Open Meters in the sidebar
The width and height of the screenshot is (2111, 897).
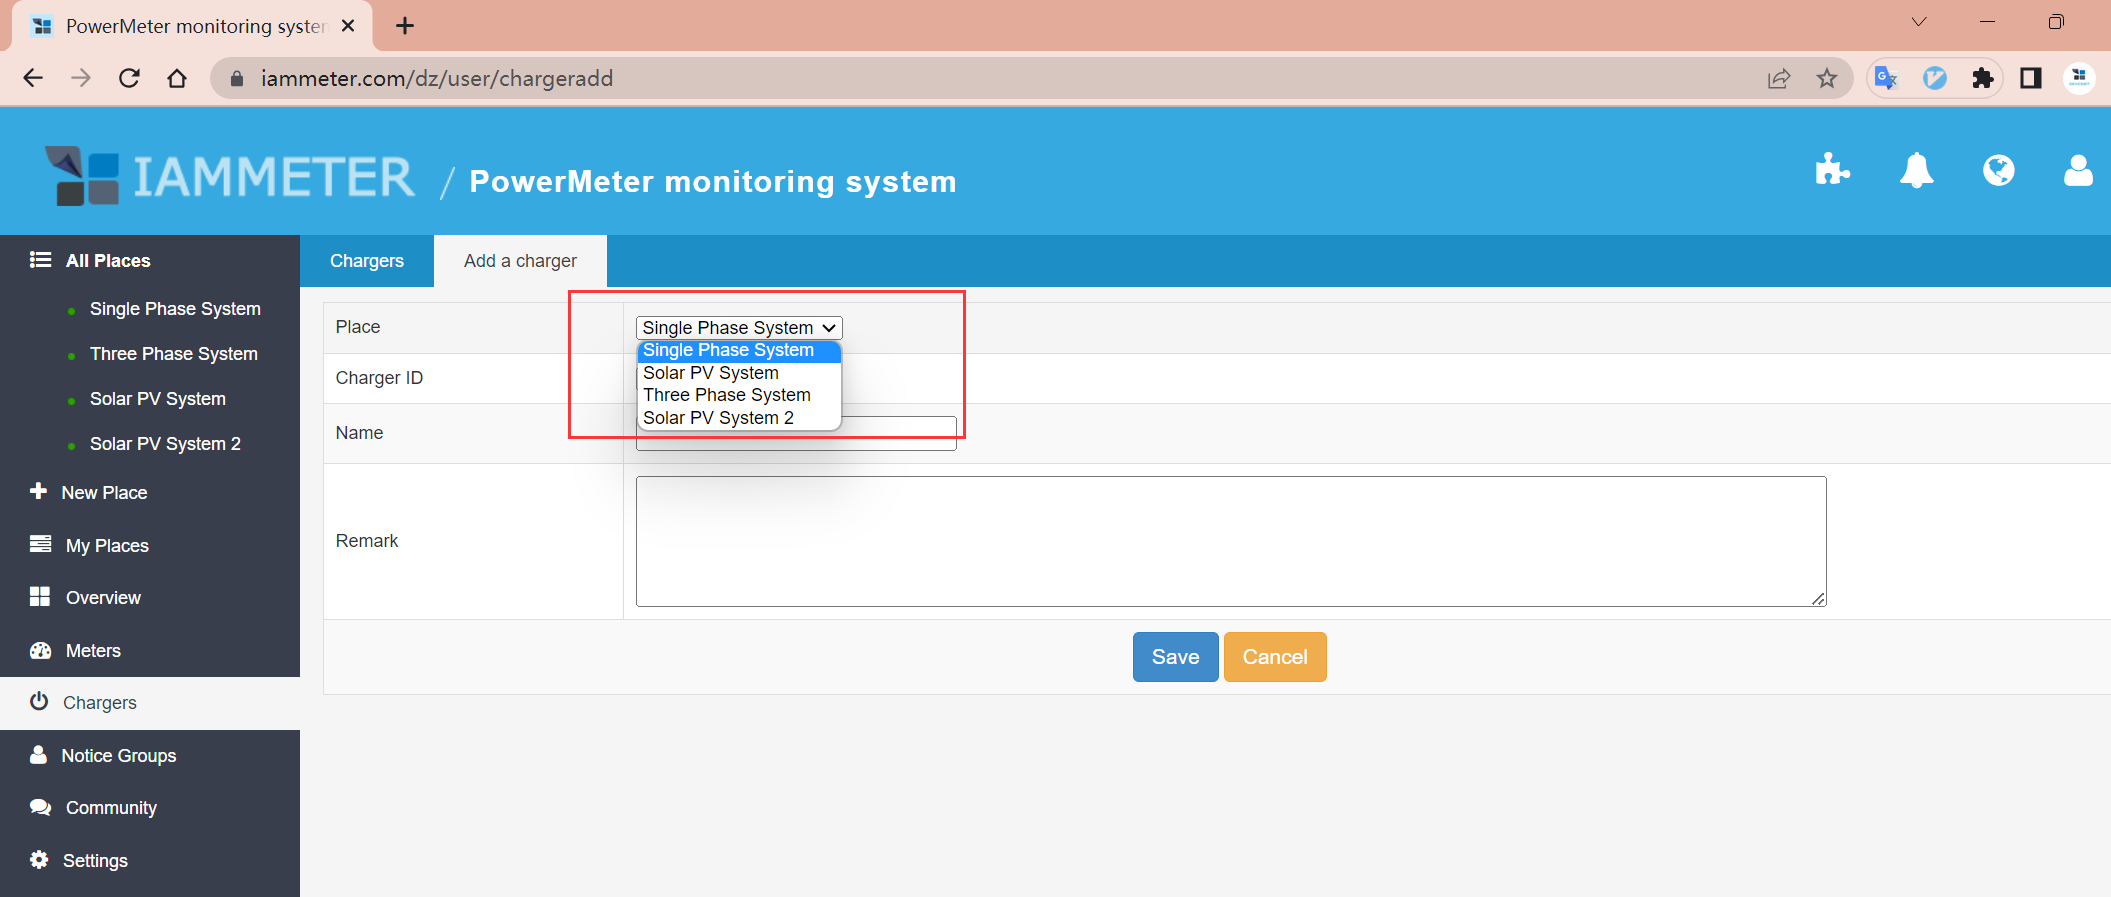[93, 651]
